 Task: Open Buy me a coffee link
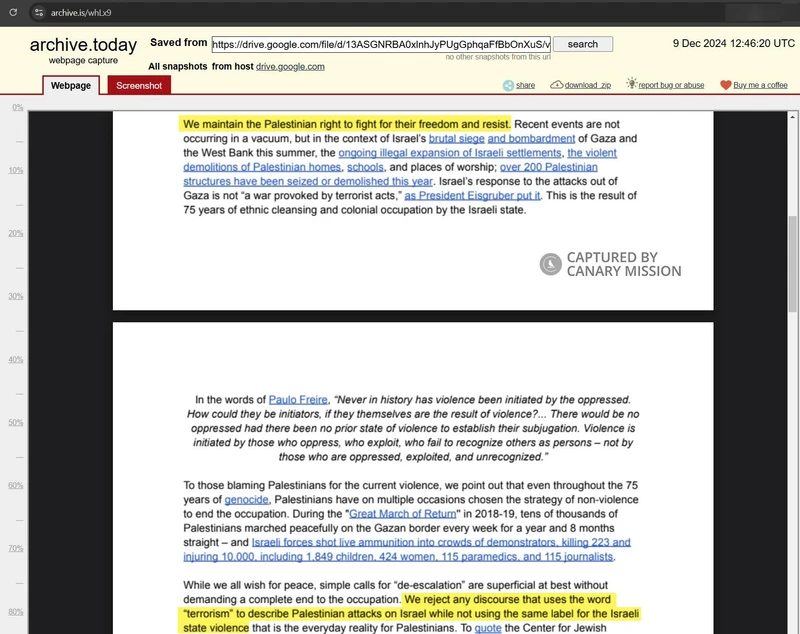pos(760,85)
